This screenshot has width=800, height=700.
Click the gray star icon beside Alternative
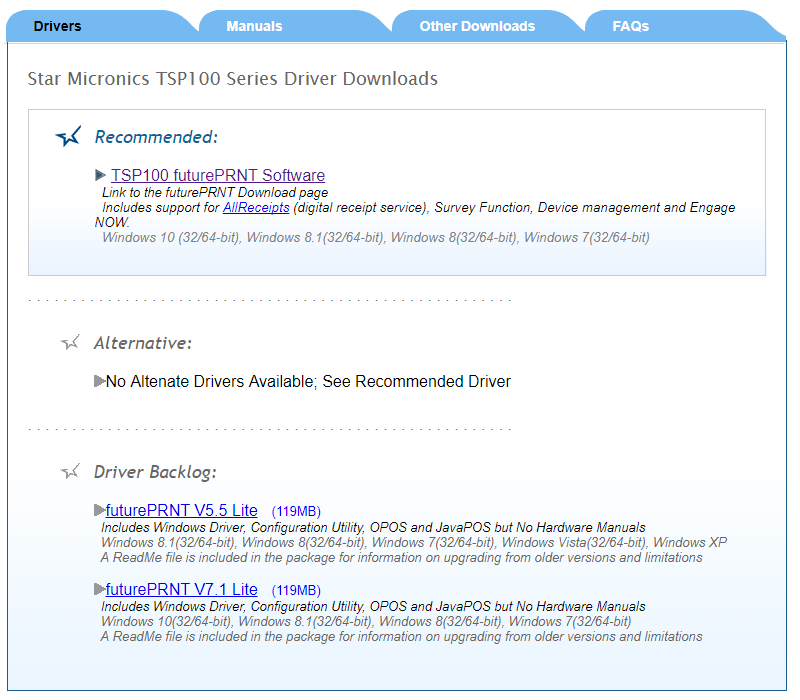(70, 342)
